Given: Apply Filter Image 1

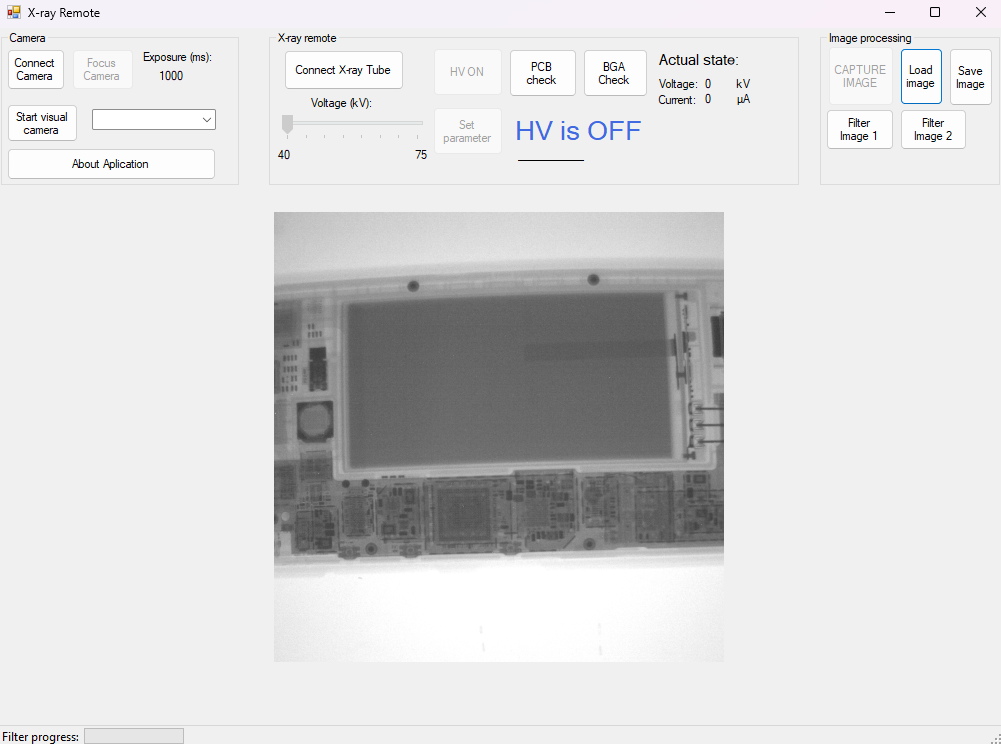Looking at the screenshot, I should point(859,130).
